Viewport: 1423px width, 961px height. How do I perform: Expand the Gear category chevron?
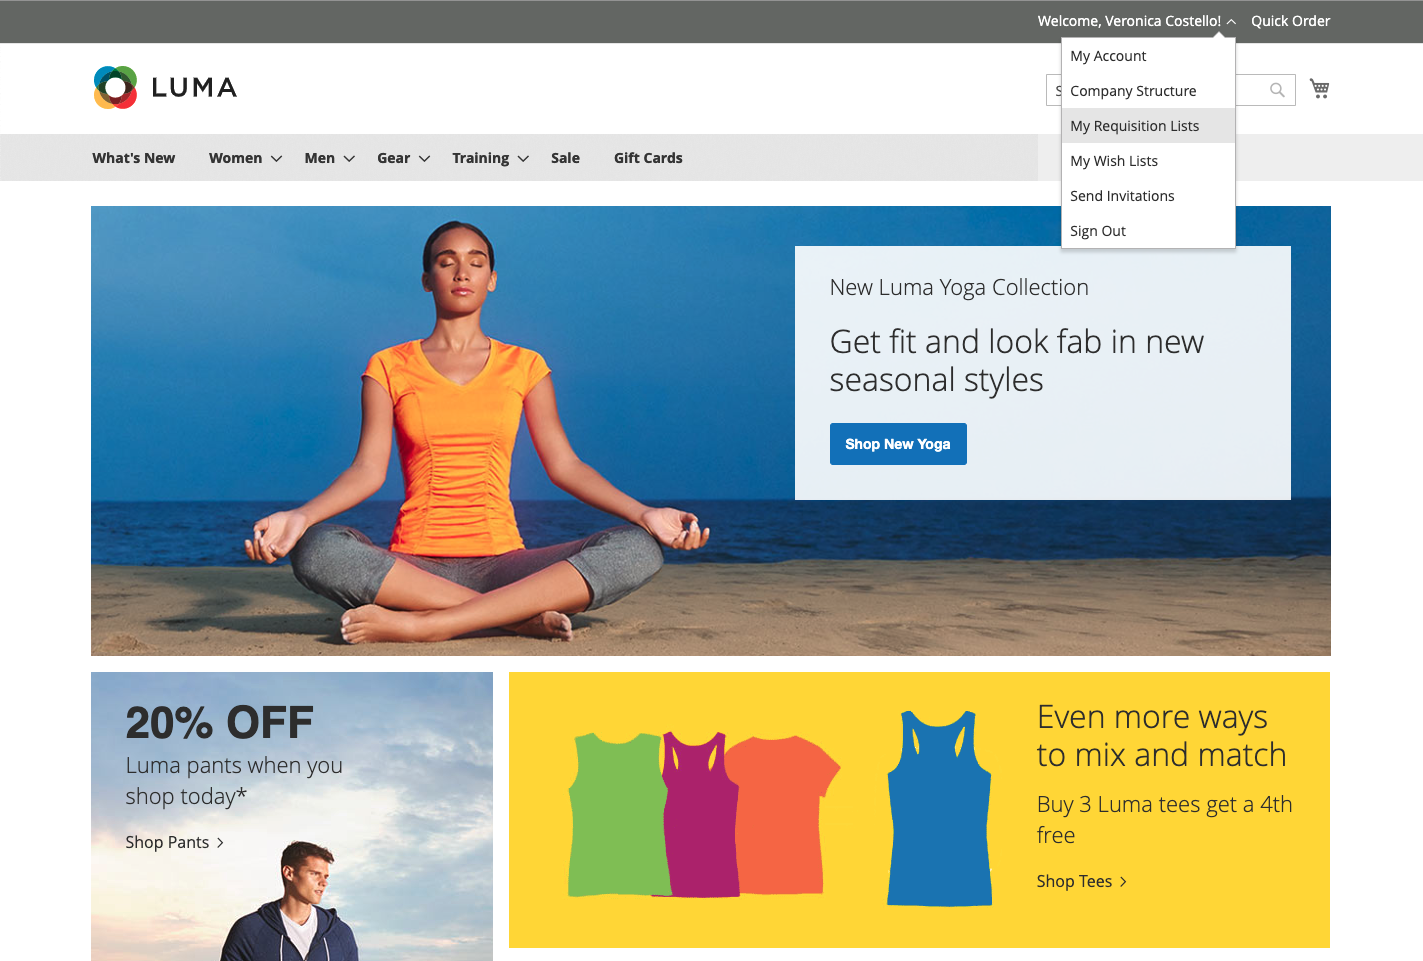coord(424,159)
